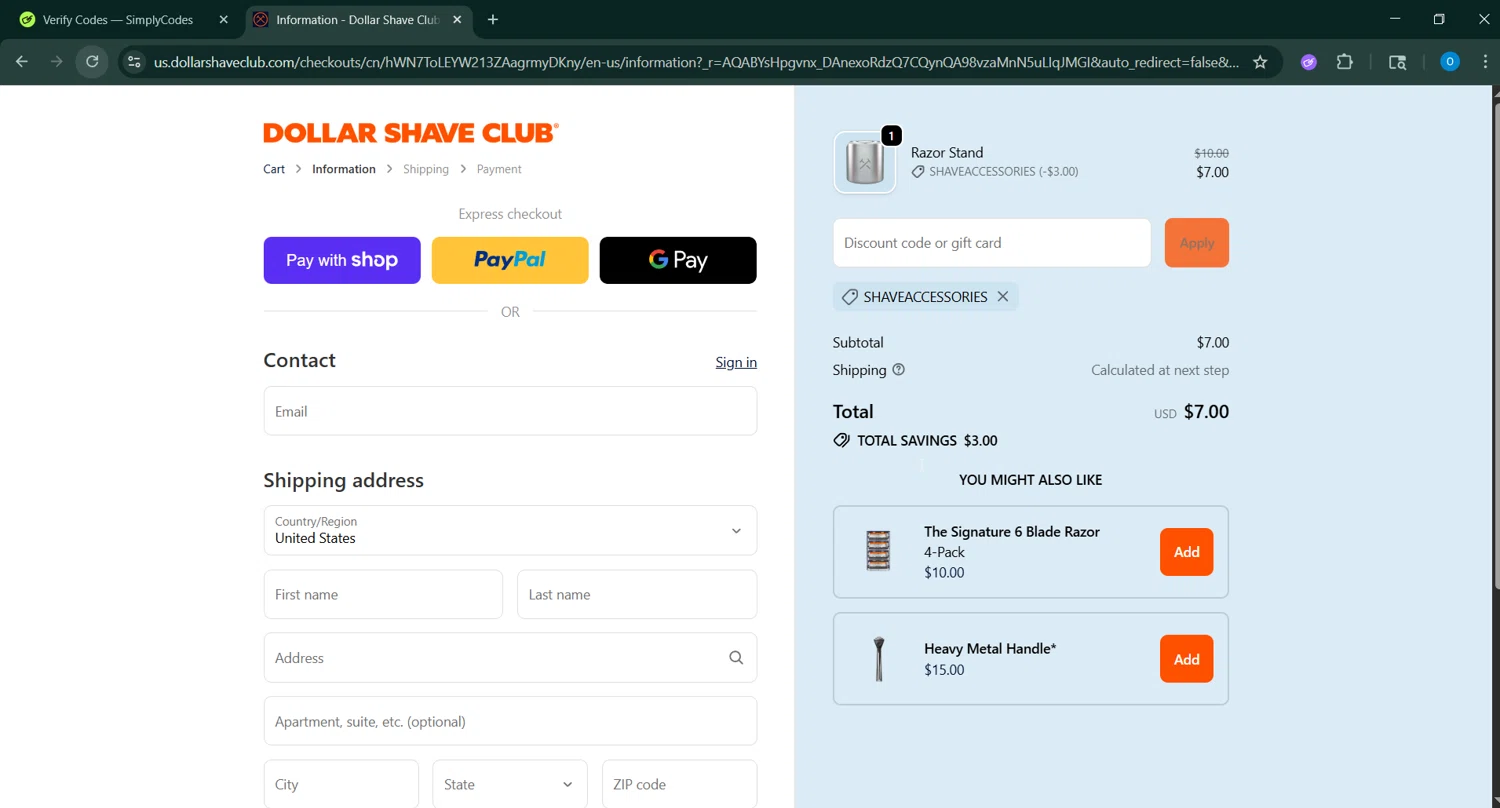Apply the discount code
This screenshot has height=808, width=1500.
(1197, 243)
